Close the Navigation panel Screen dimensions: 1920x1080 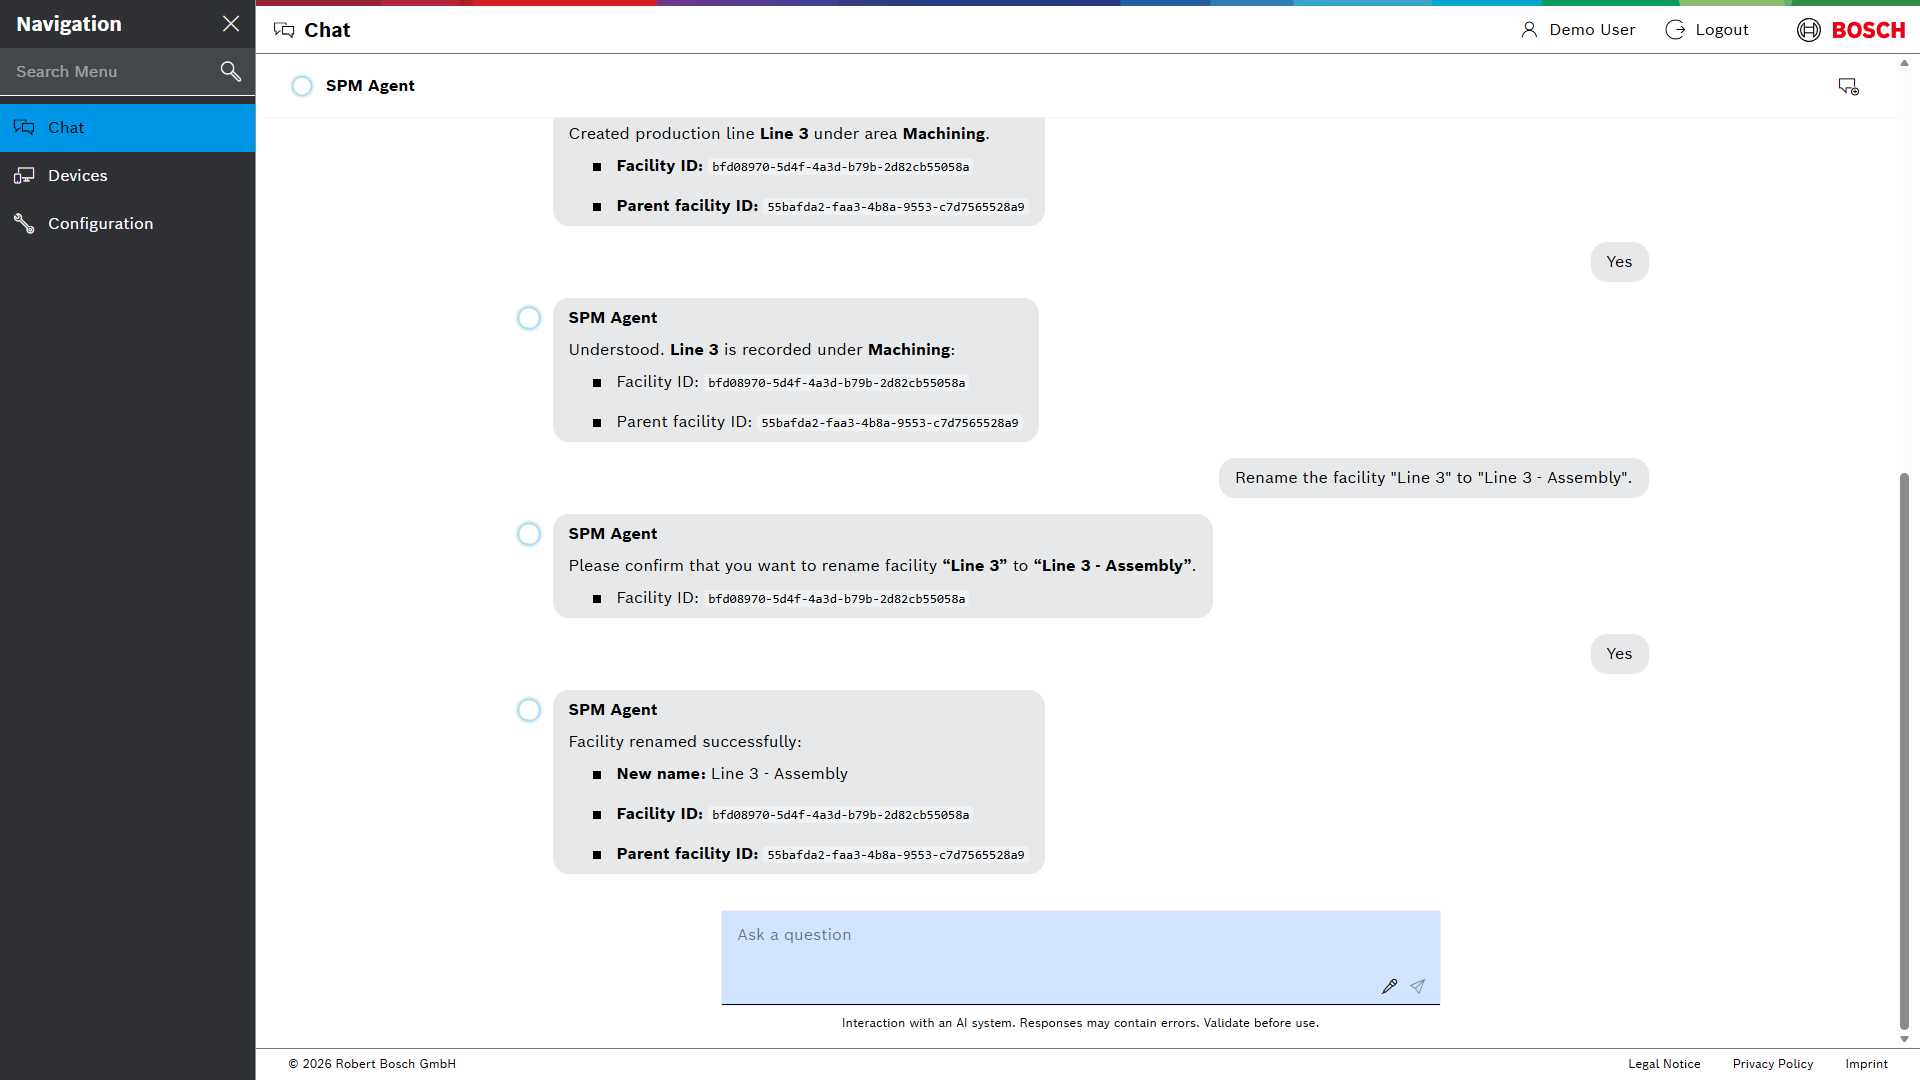click(x=231, y=24)
